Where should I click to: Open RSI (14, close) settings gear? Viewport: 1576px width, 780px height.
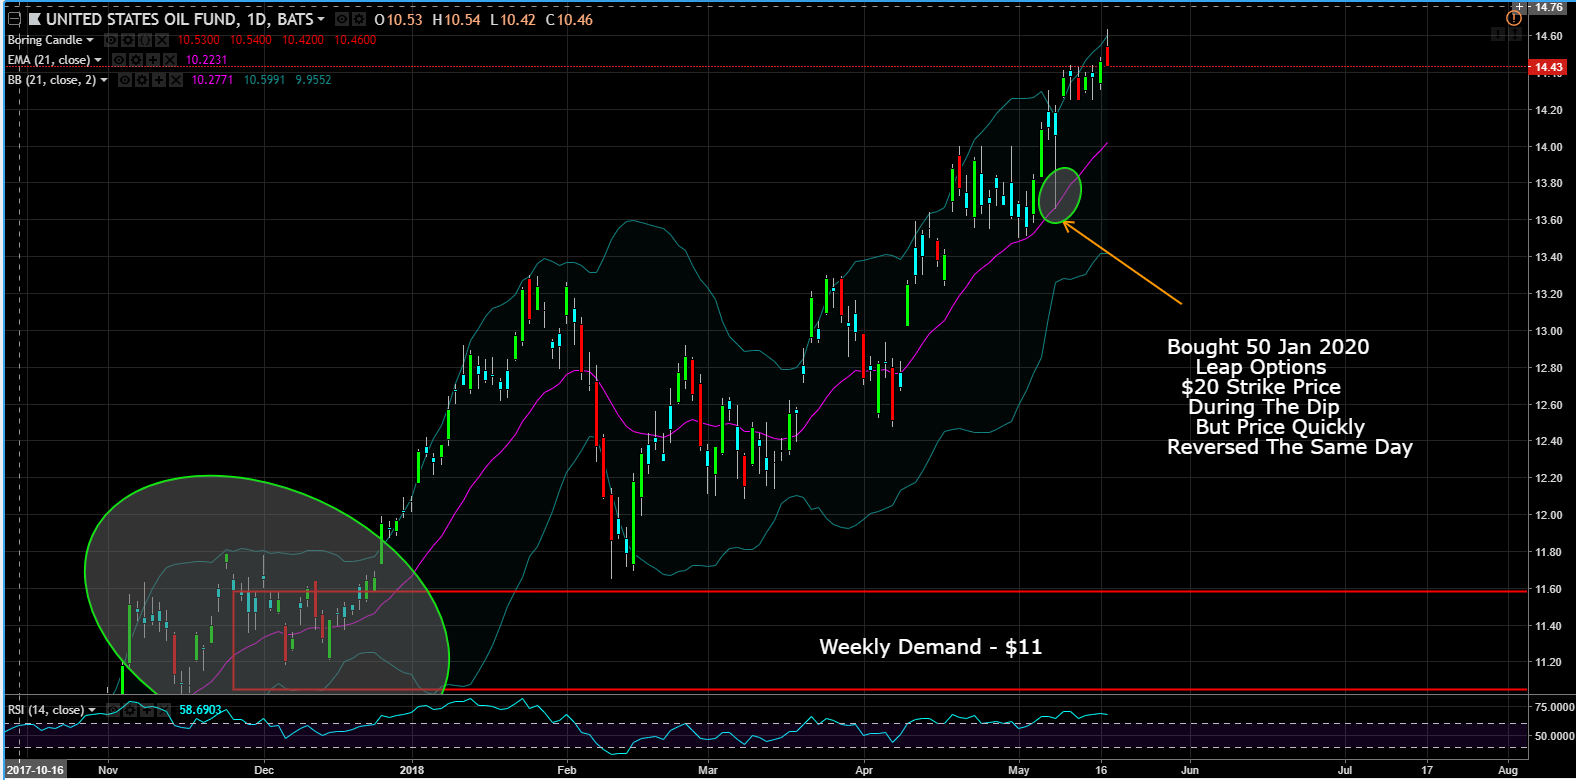(x=130, y=710)
